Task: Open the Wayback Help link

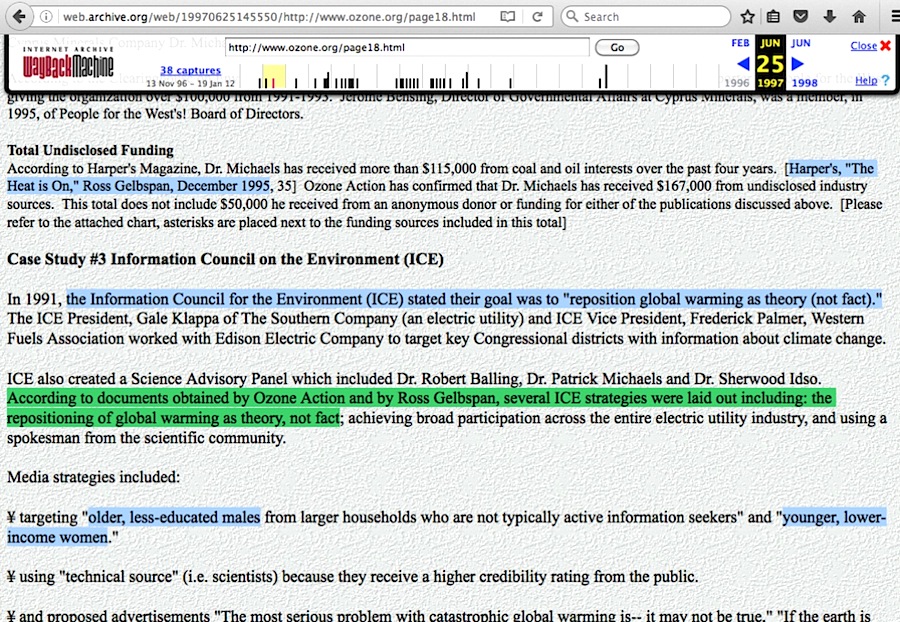Action: click(866, 80)
